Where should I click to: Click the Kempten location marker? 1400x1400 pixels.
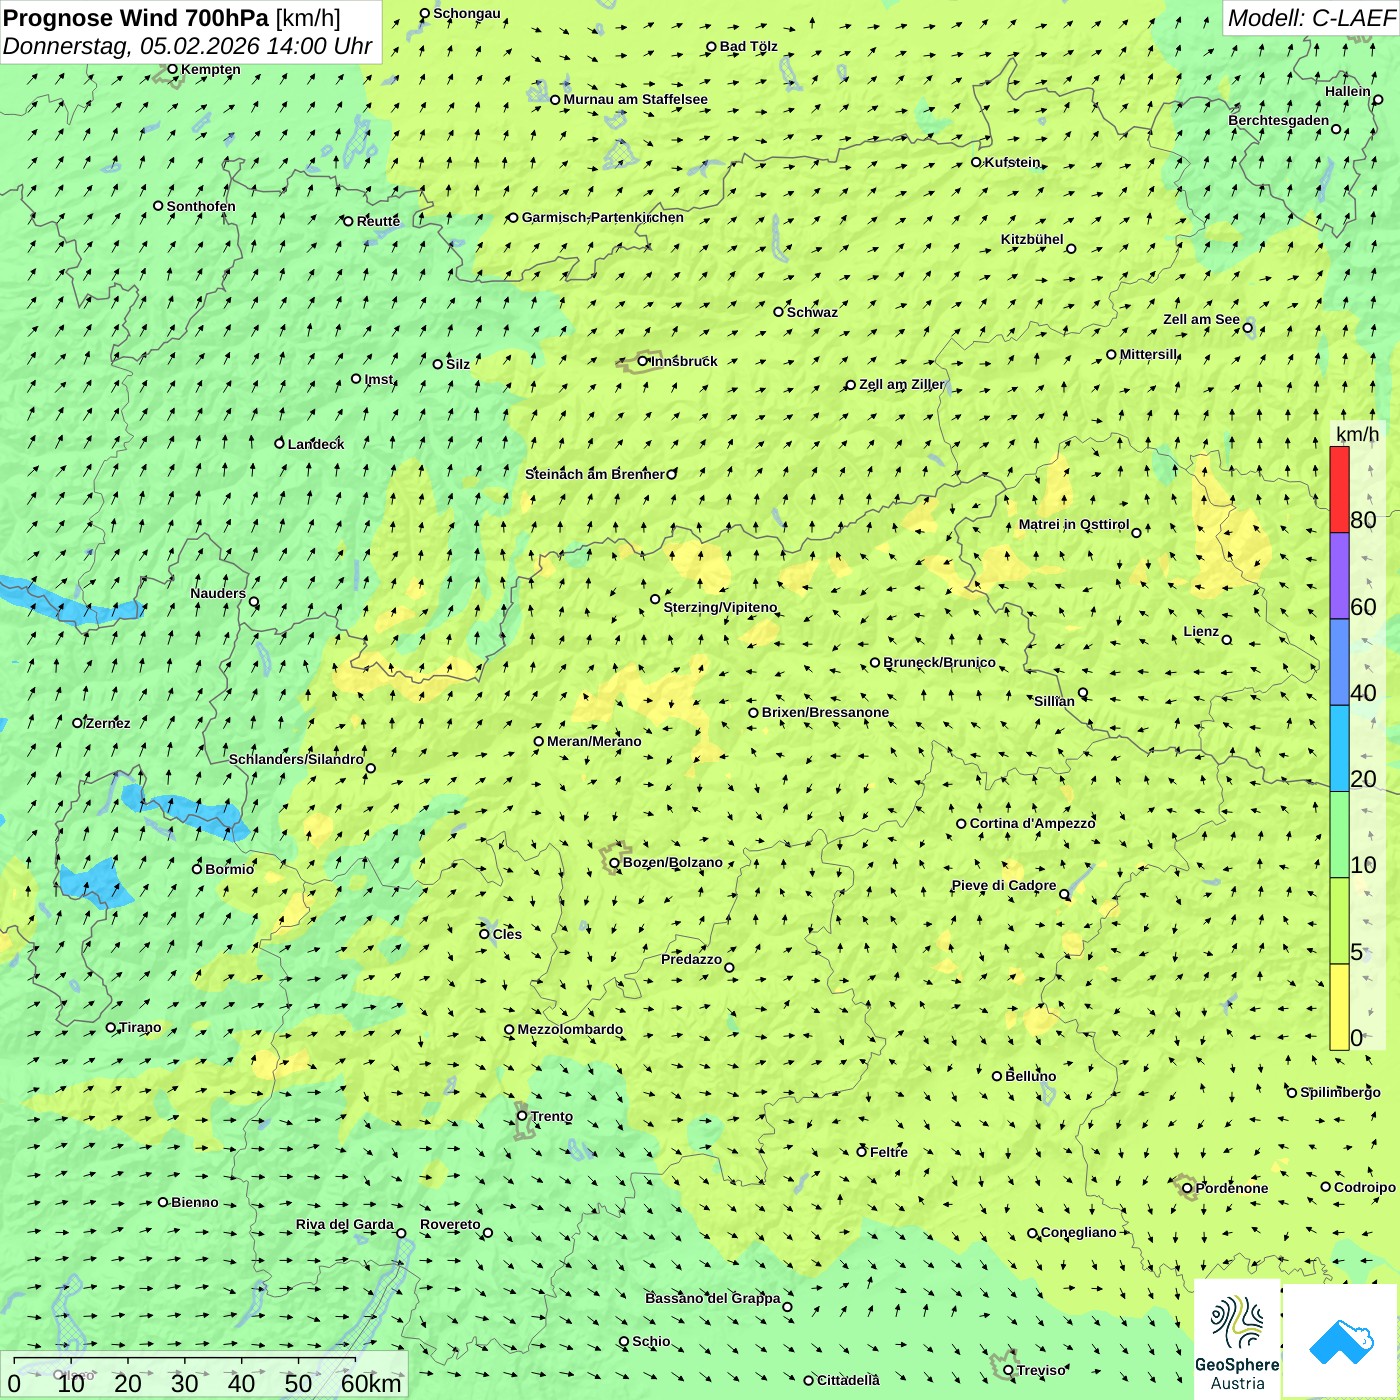tap(172, 69)
